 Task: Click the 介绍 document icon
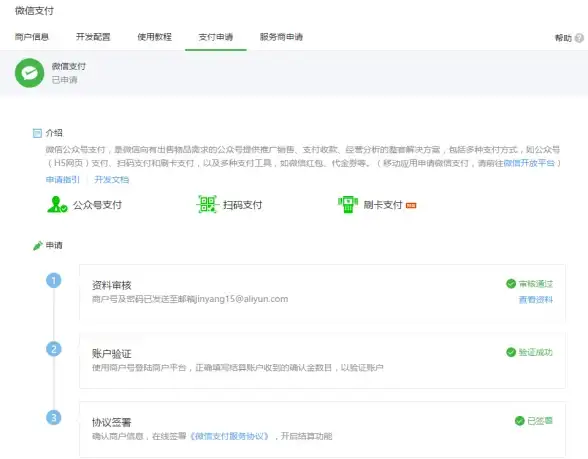(x=37, y=133)
